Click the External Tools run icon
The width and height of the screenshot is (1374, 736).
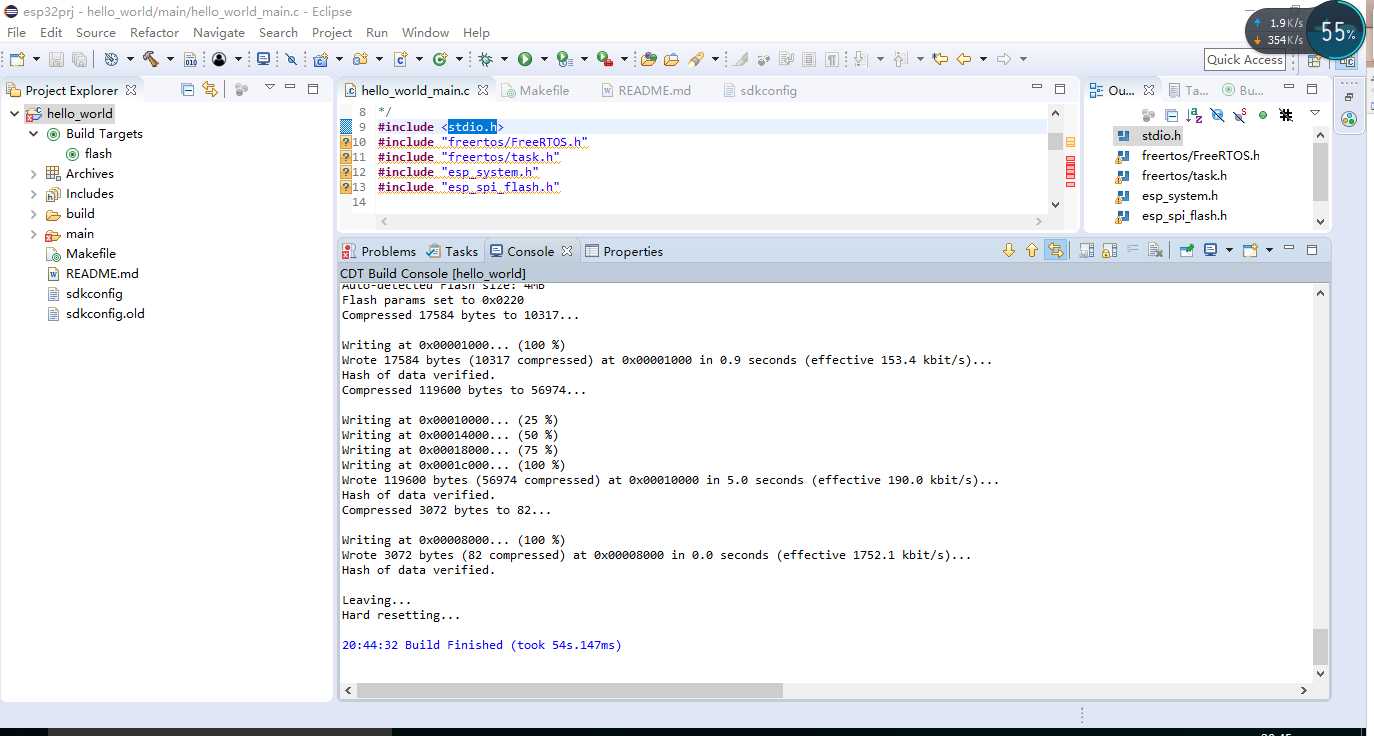(x=603, y=59)
